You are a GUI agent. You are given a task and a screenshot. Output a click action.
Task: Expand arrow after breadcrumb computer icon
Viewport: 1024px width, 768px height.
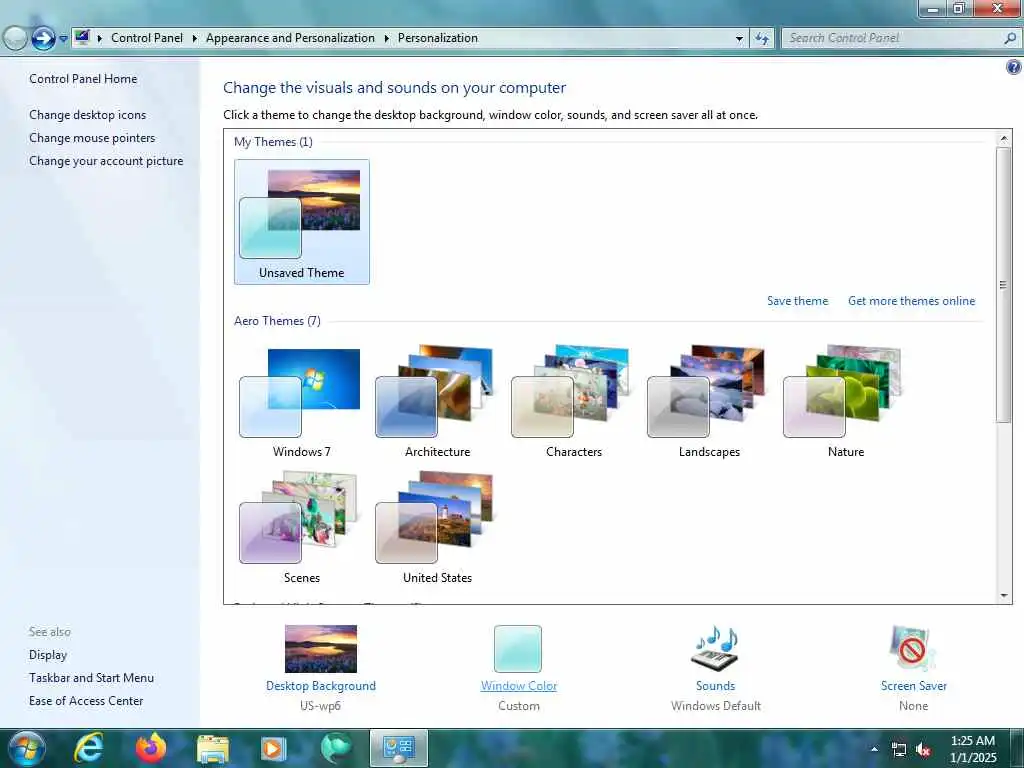point(100,39)
